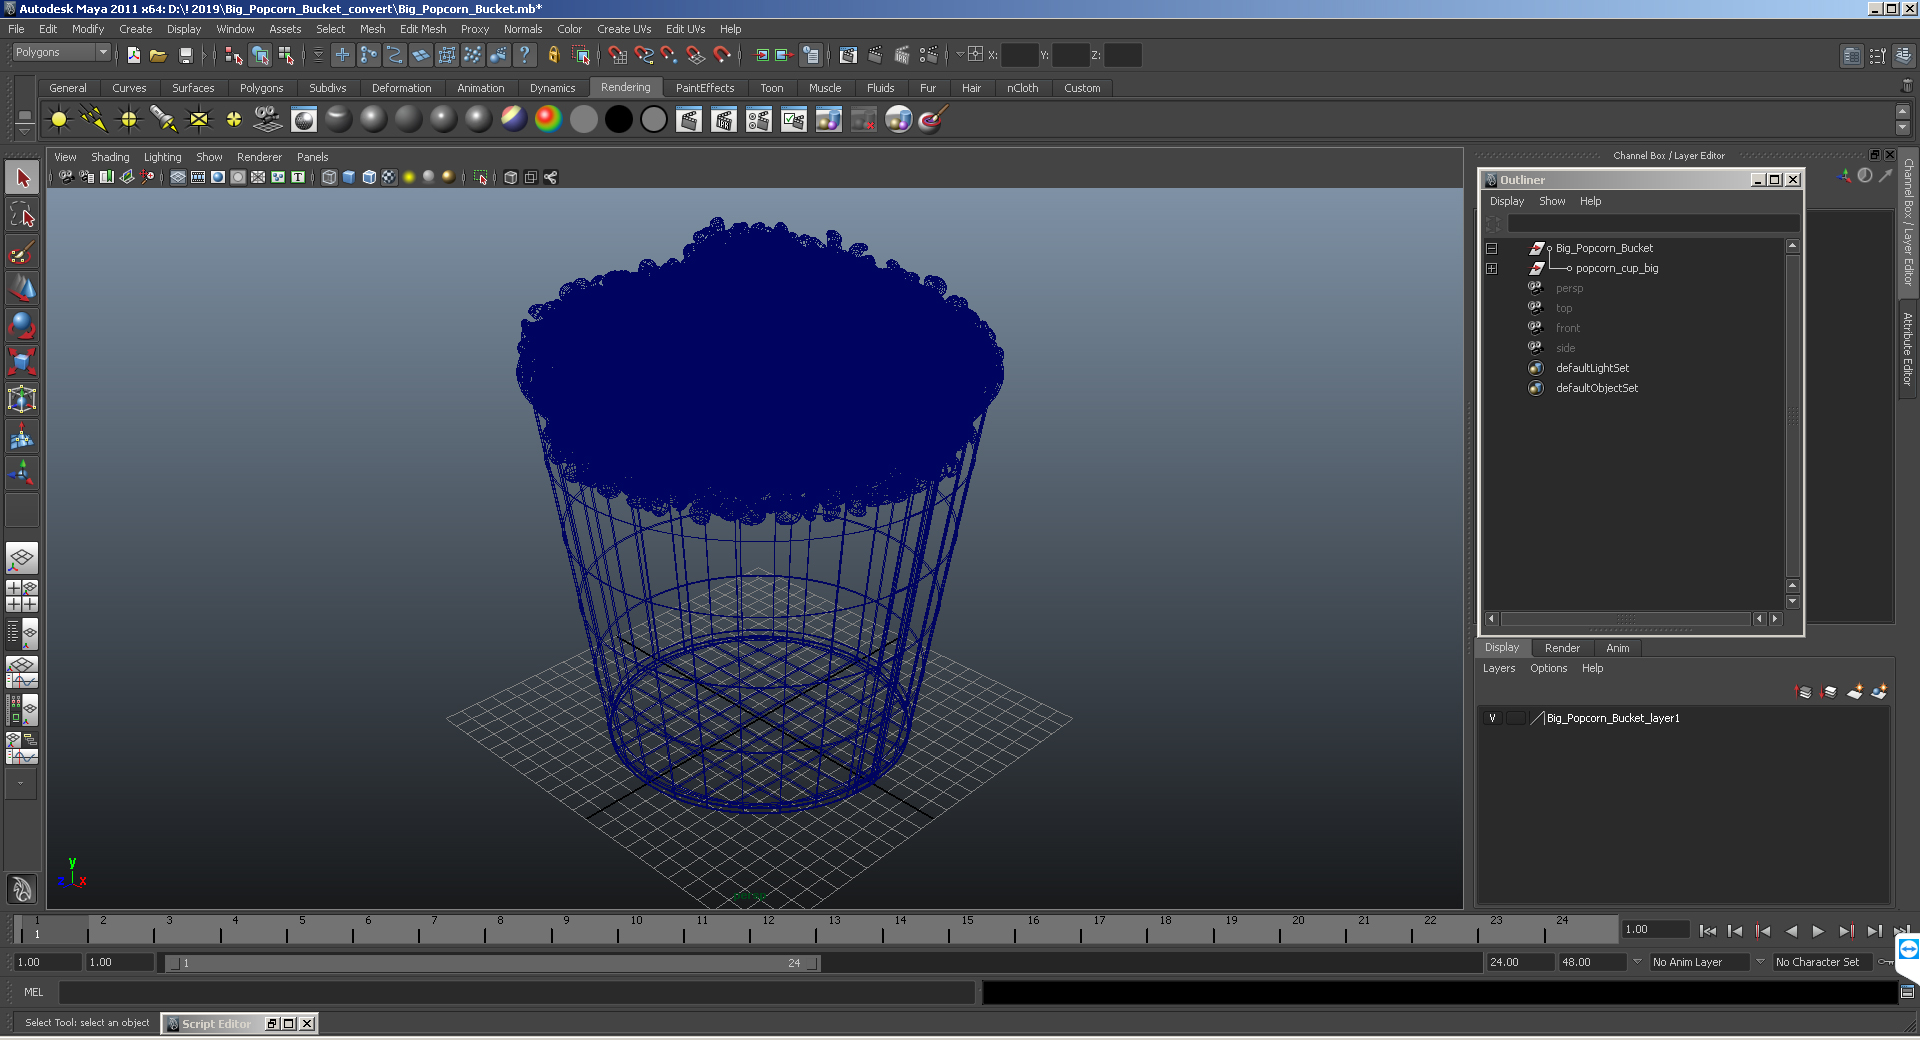Switch to single perspective view layout

[x=22, y=558]
